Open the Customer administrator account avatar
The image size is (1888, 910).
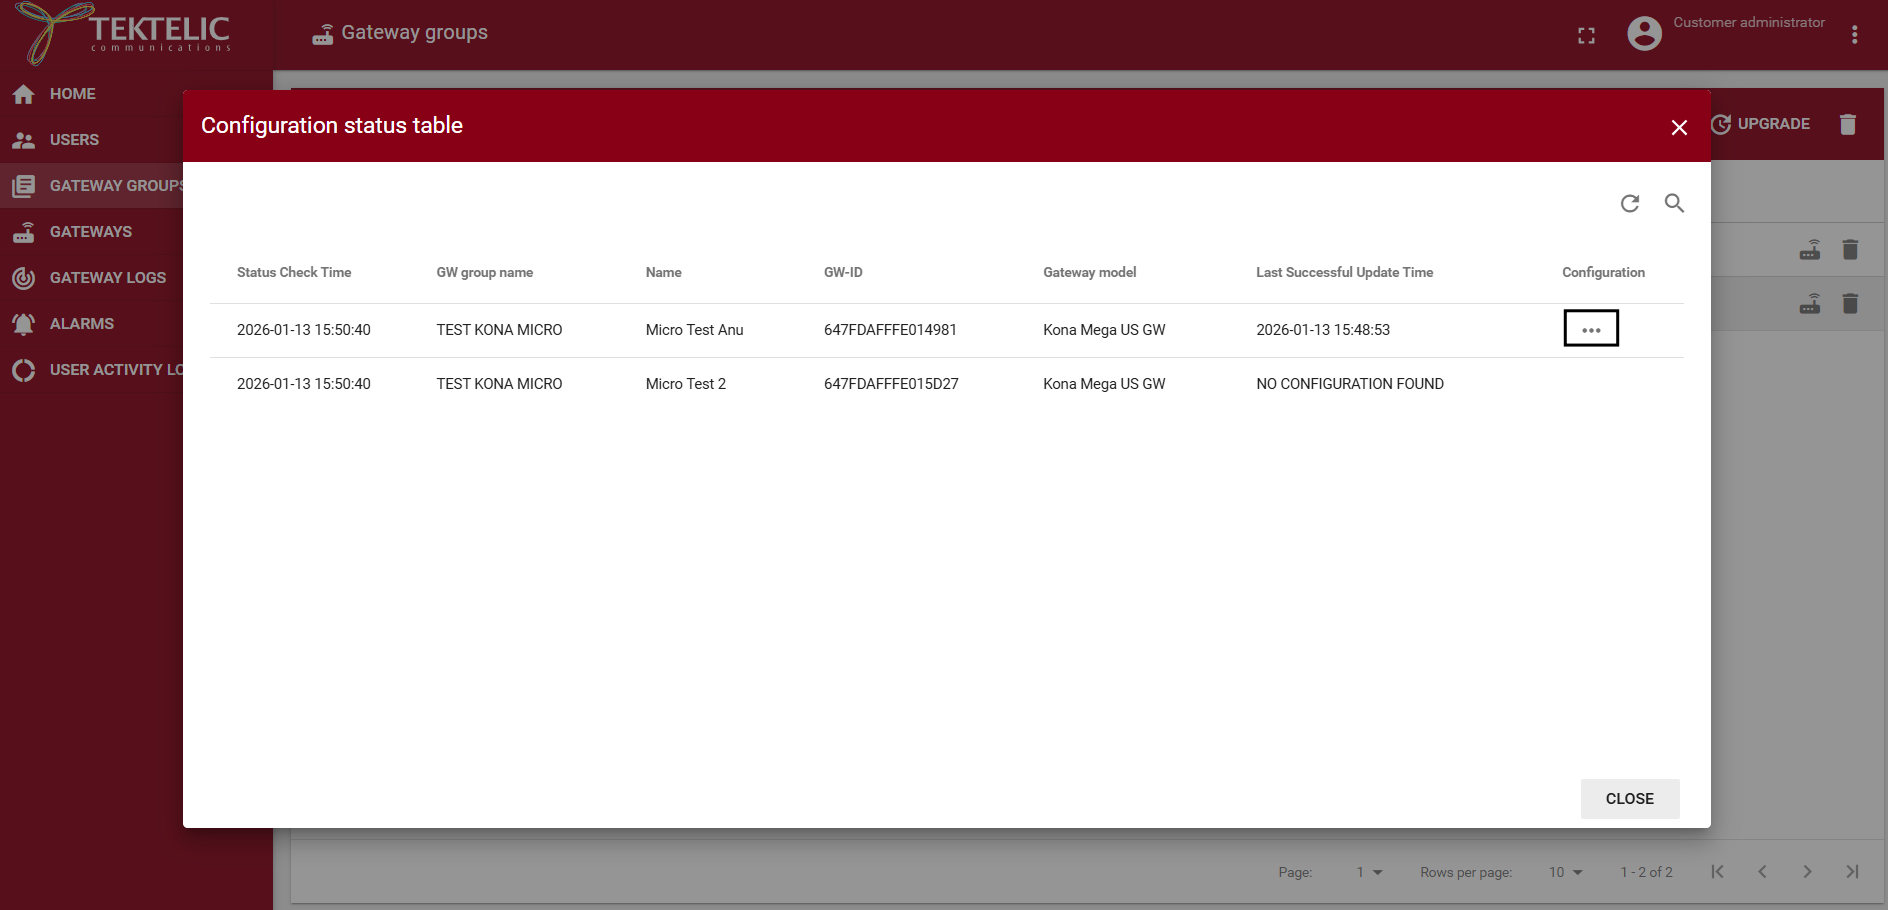pyautogui.click(x=1645, y=32)
